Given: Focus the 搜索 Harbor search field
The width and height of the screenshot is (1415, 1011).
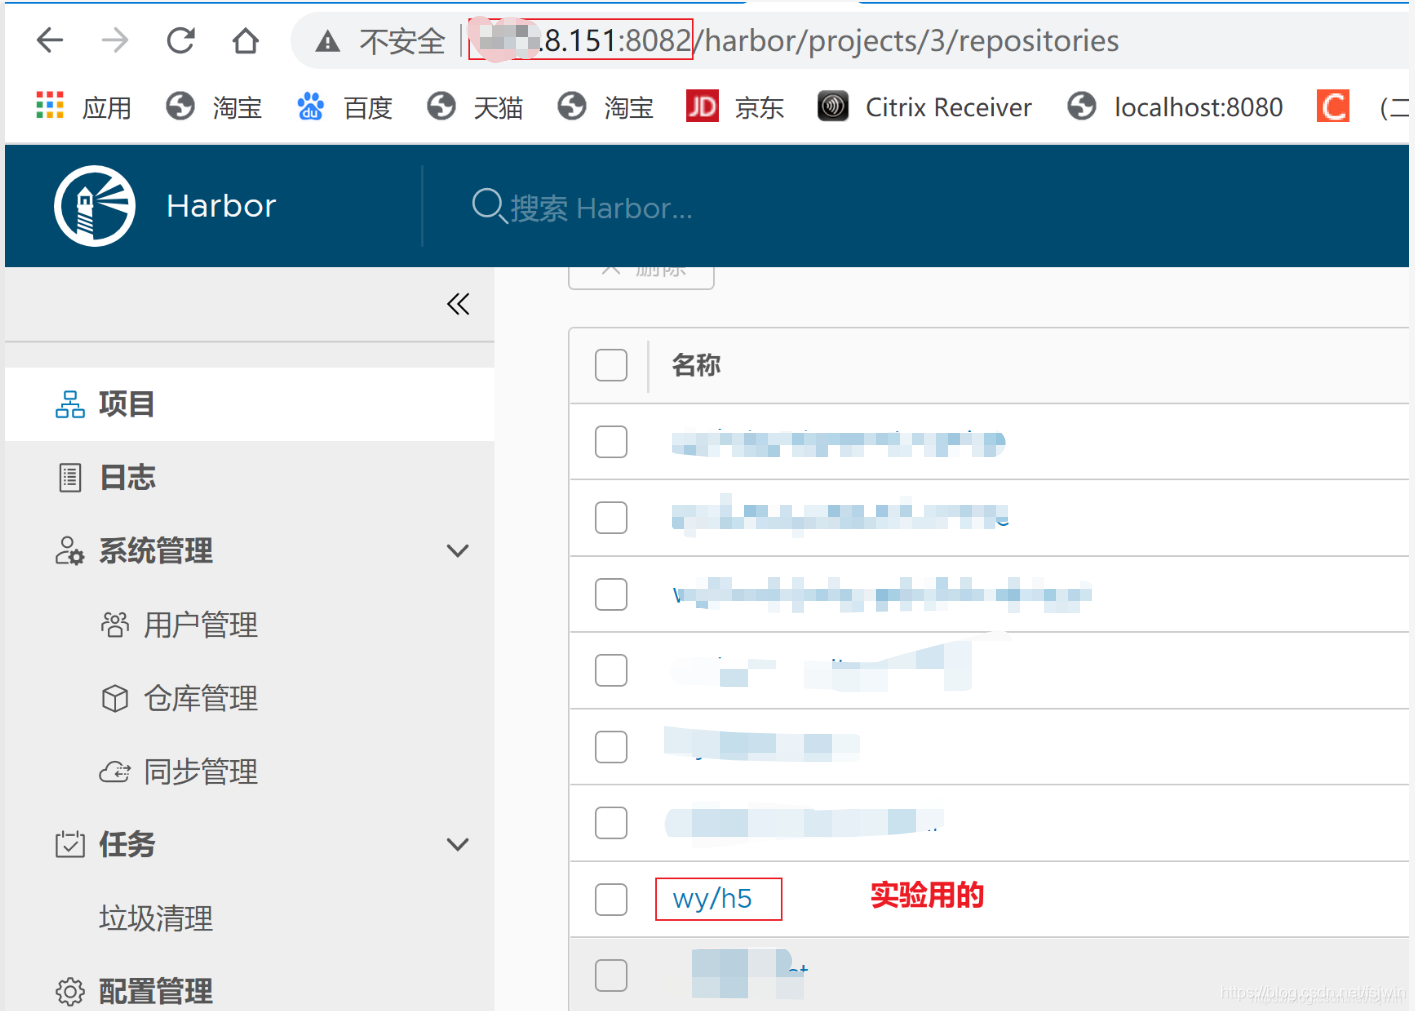Looking at the screenshot, I should 600,207.
